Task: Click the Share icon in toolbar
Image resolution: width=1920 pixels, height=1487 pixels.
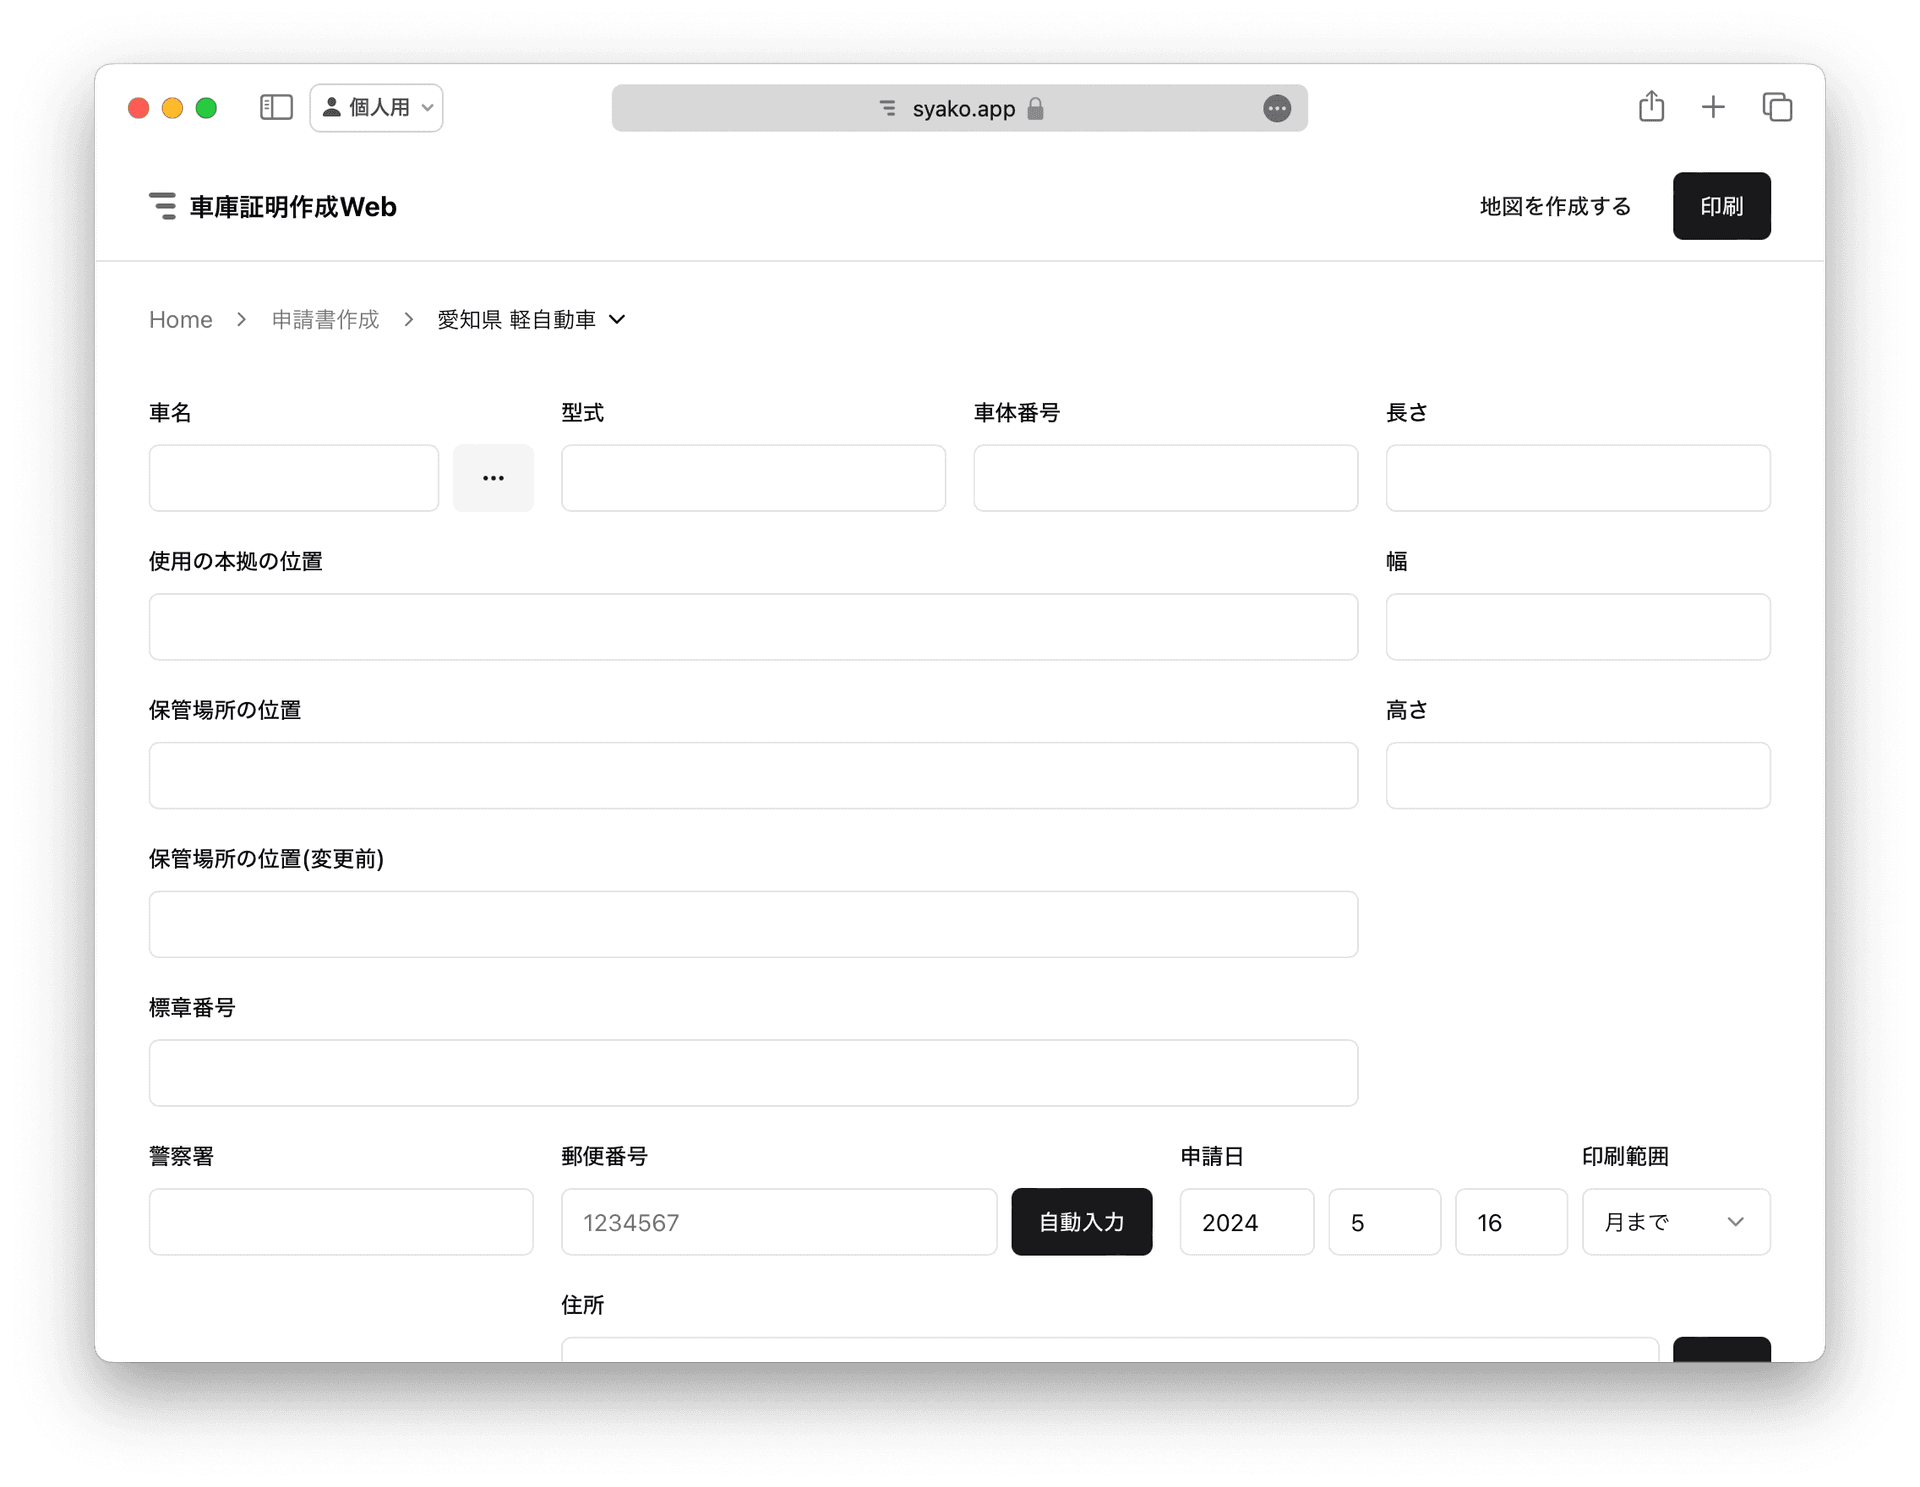Action: click(x=1651, y=107)
